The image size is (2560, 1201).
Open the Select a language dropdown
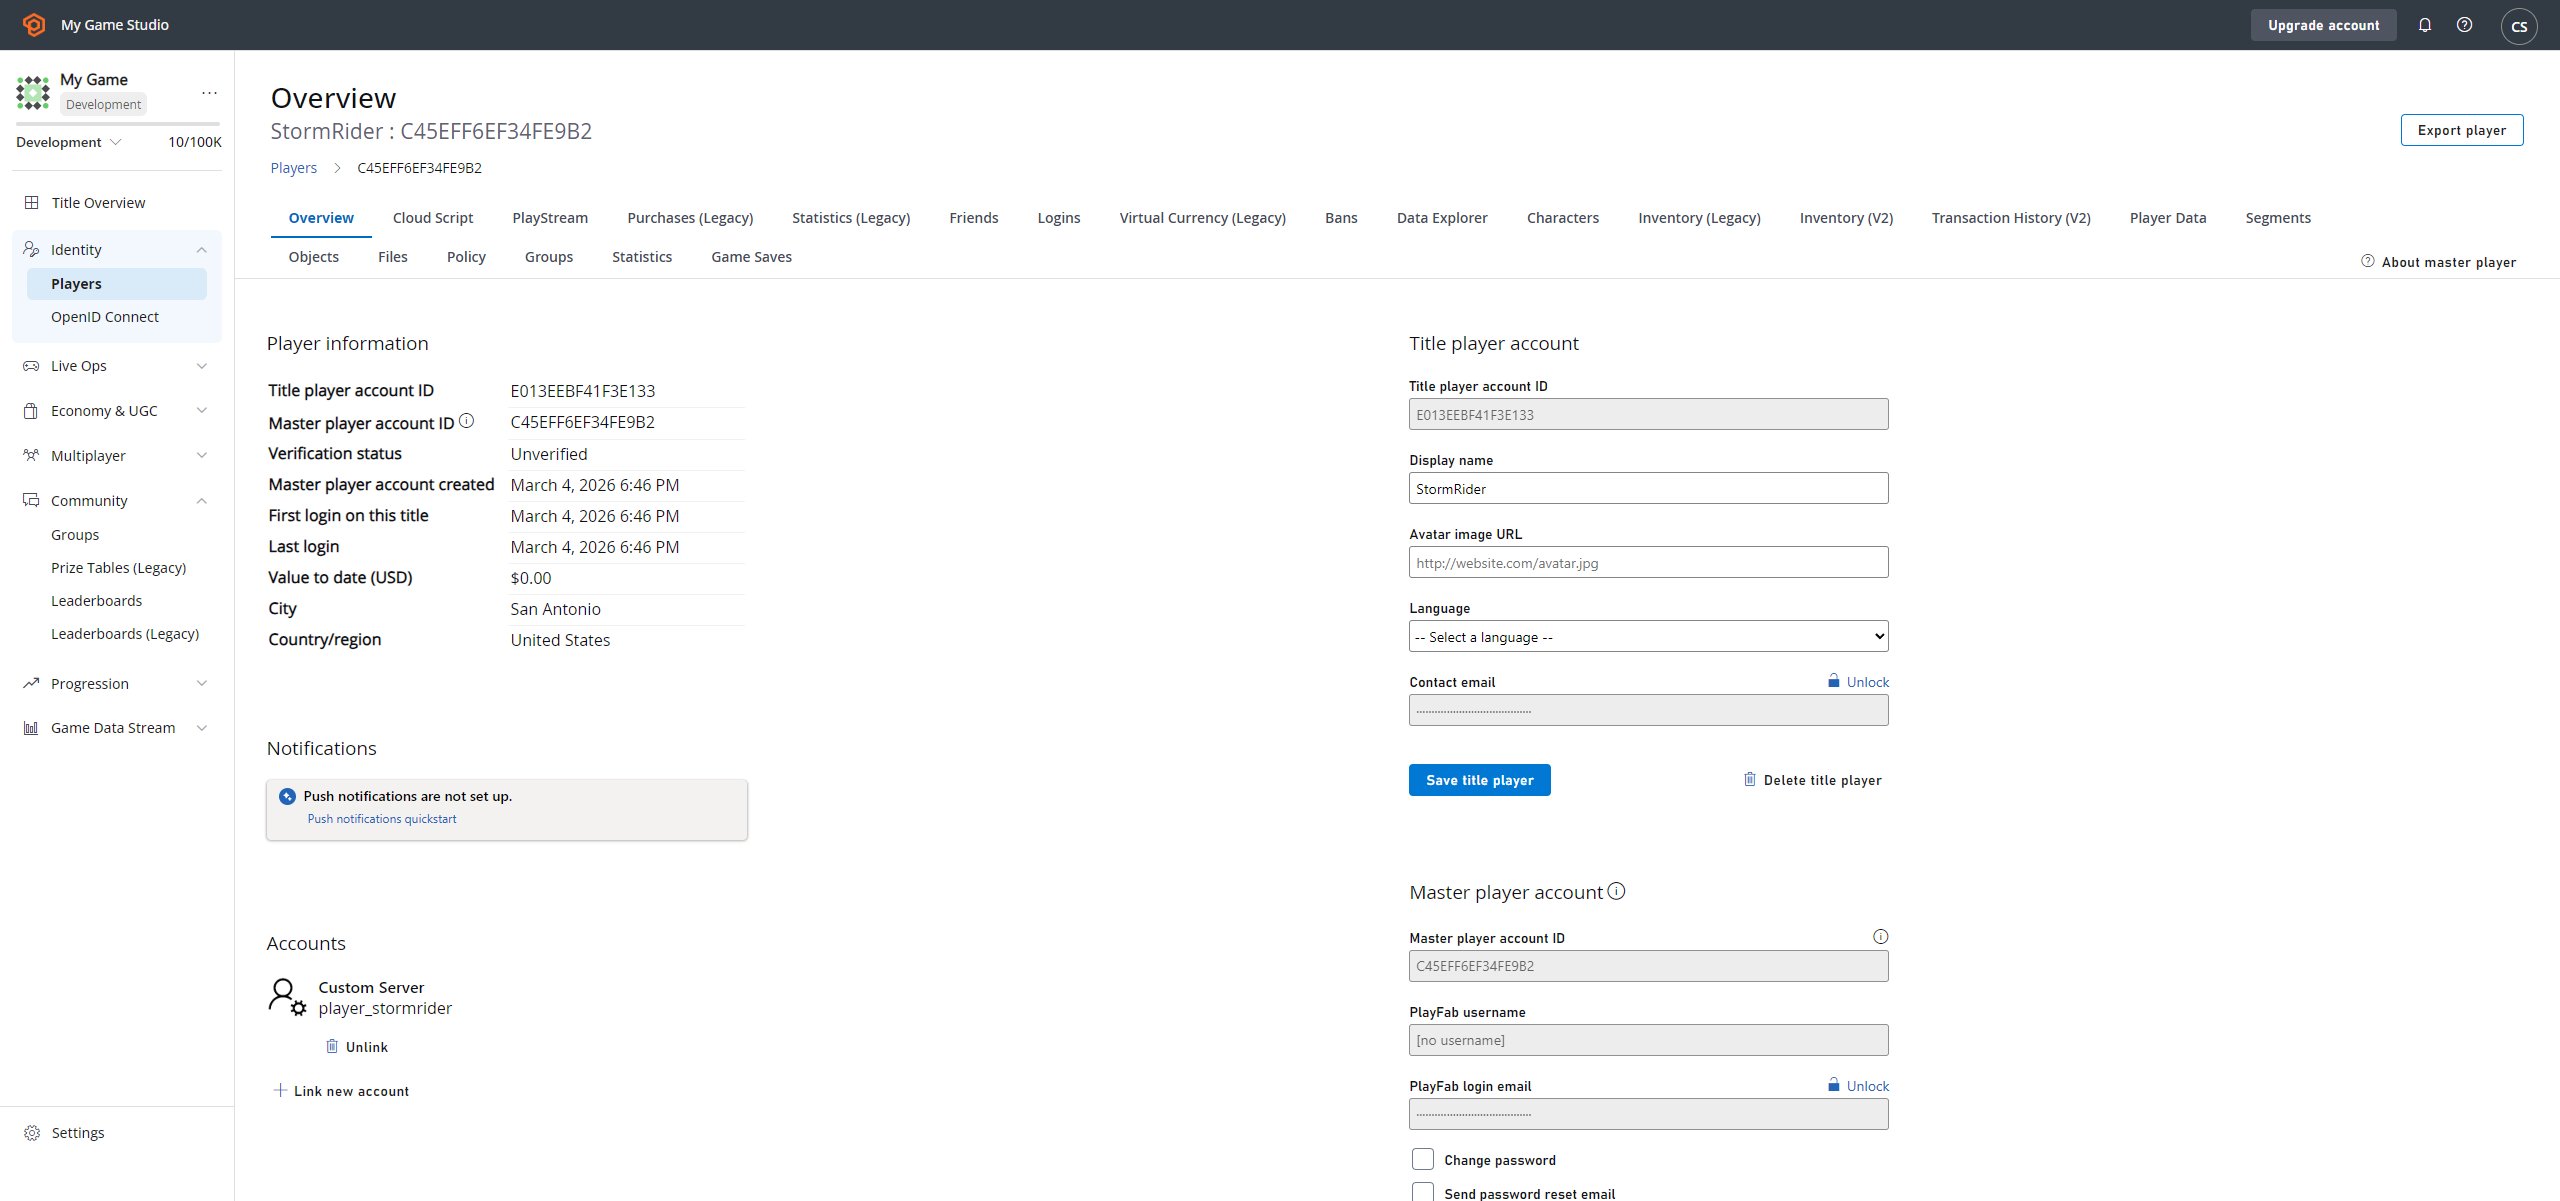[x=1649, y=637]
